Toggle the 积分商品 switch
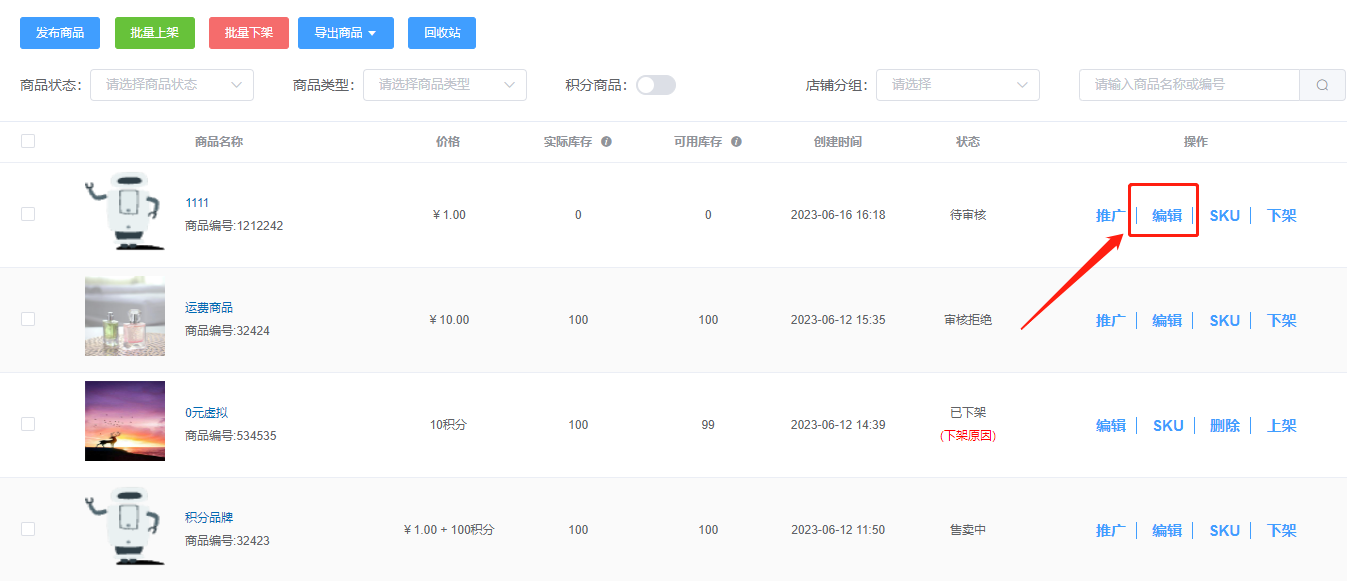The height and width of the screenshot is (581, 1347). (656, 85)
